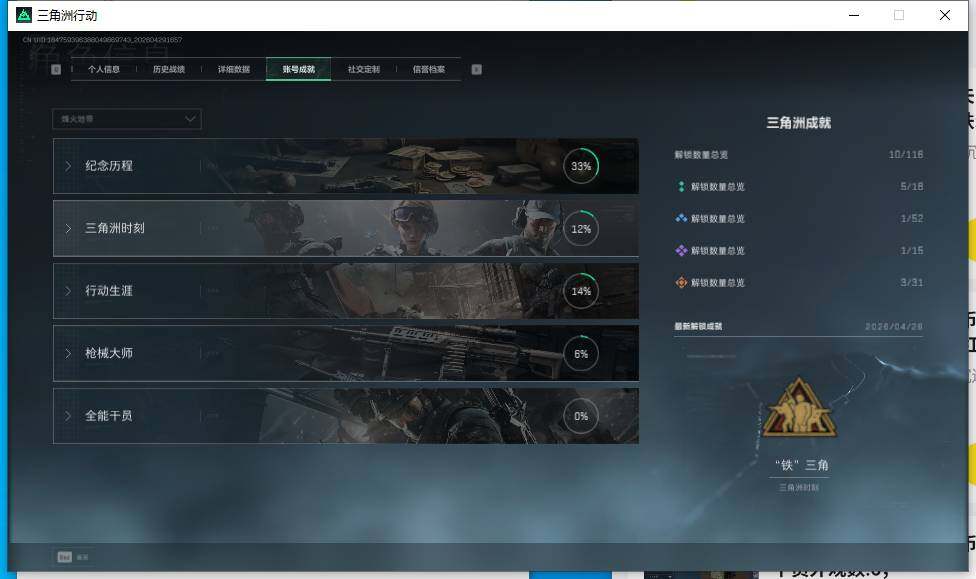
Task: Click the purple rarity icon beside 1/15
Action: [x=681, y=250]
